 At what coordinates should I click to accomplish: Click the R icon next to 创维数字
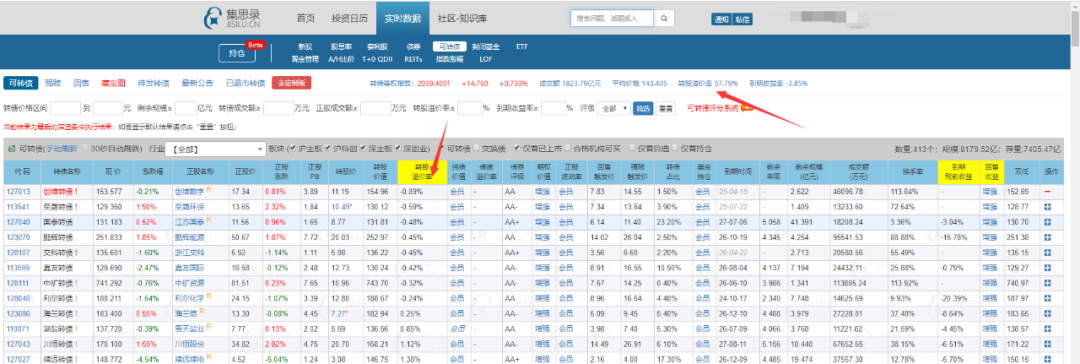click(x=208, y=188)
